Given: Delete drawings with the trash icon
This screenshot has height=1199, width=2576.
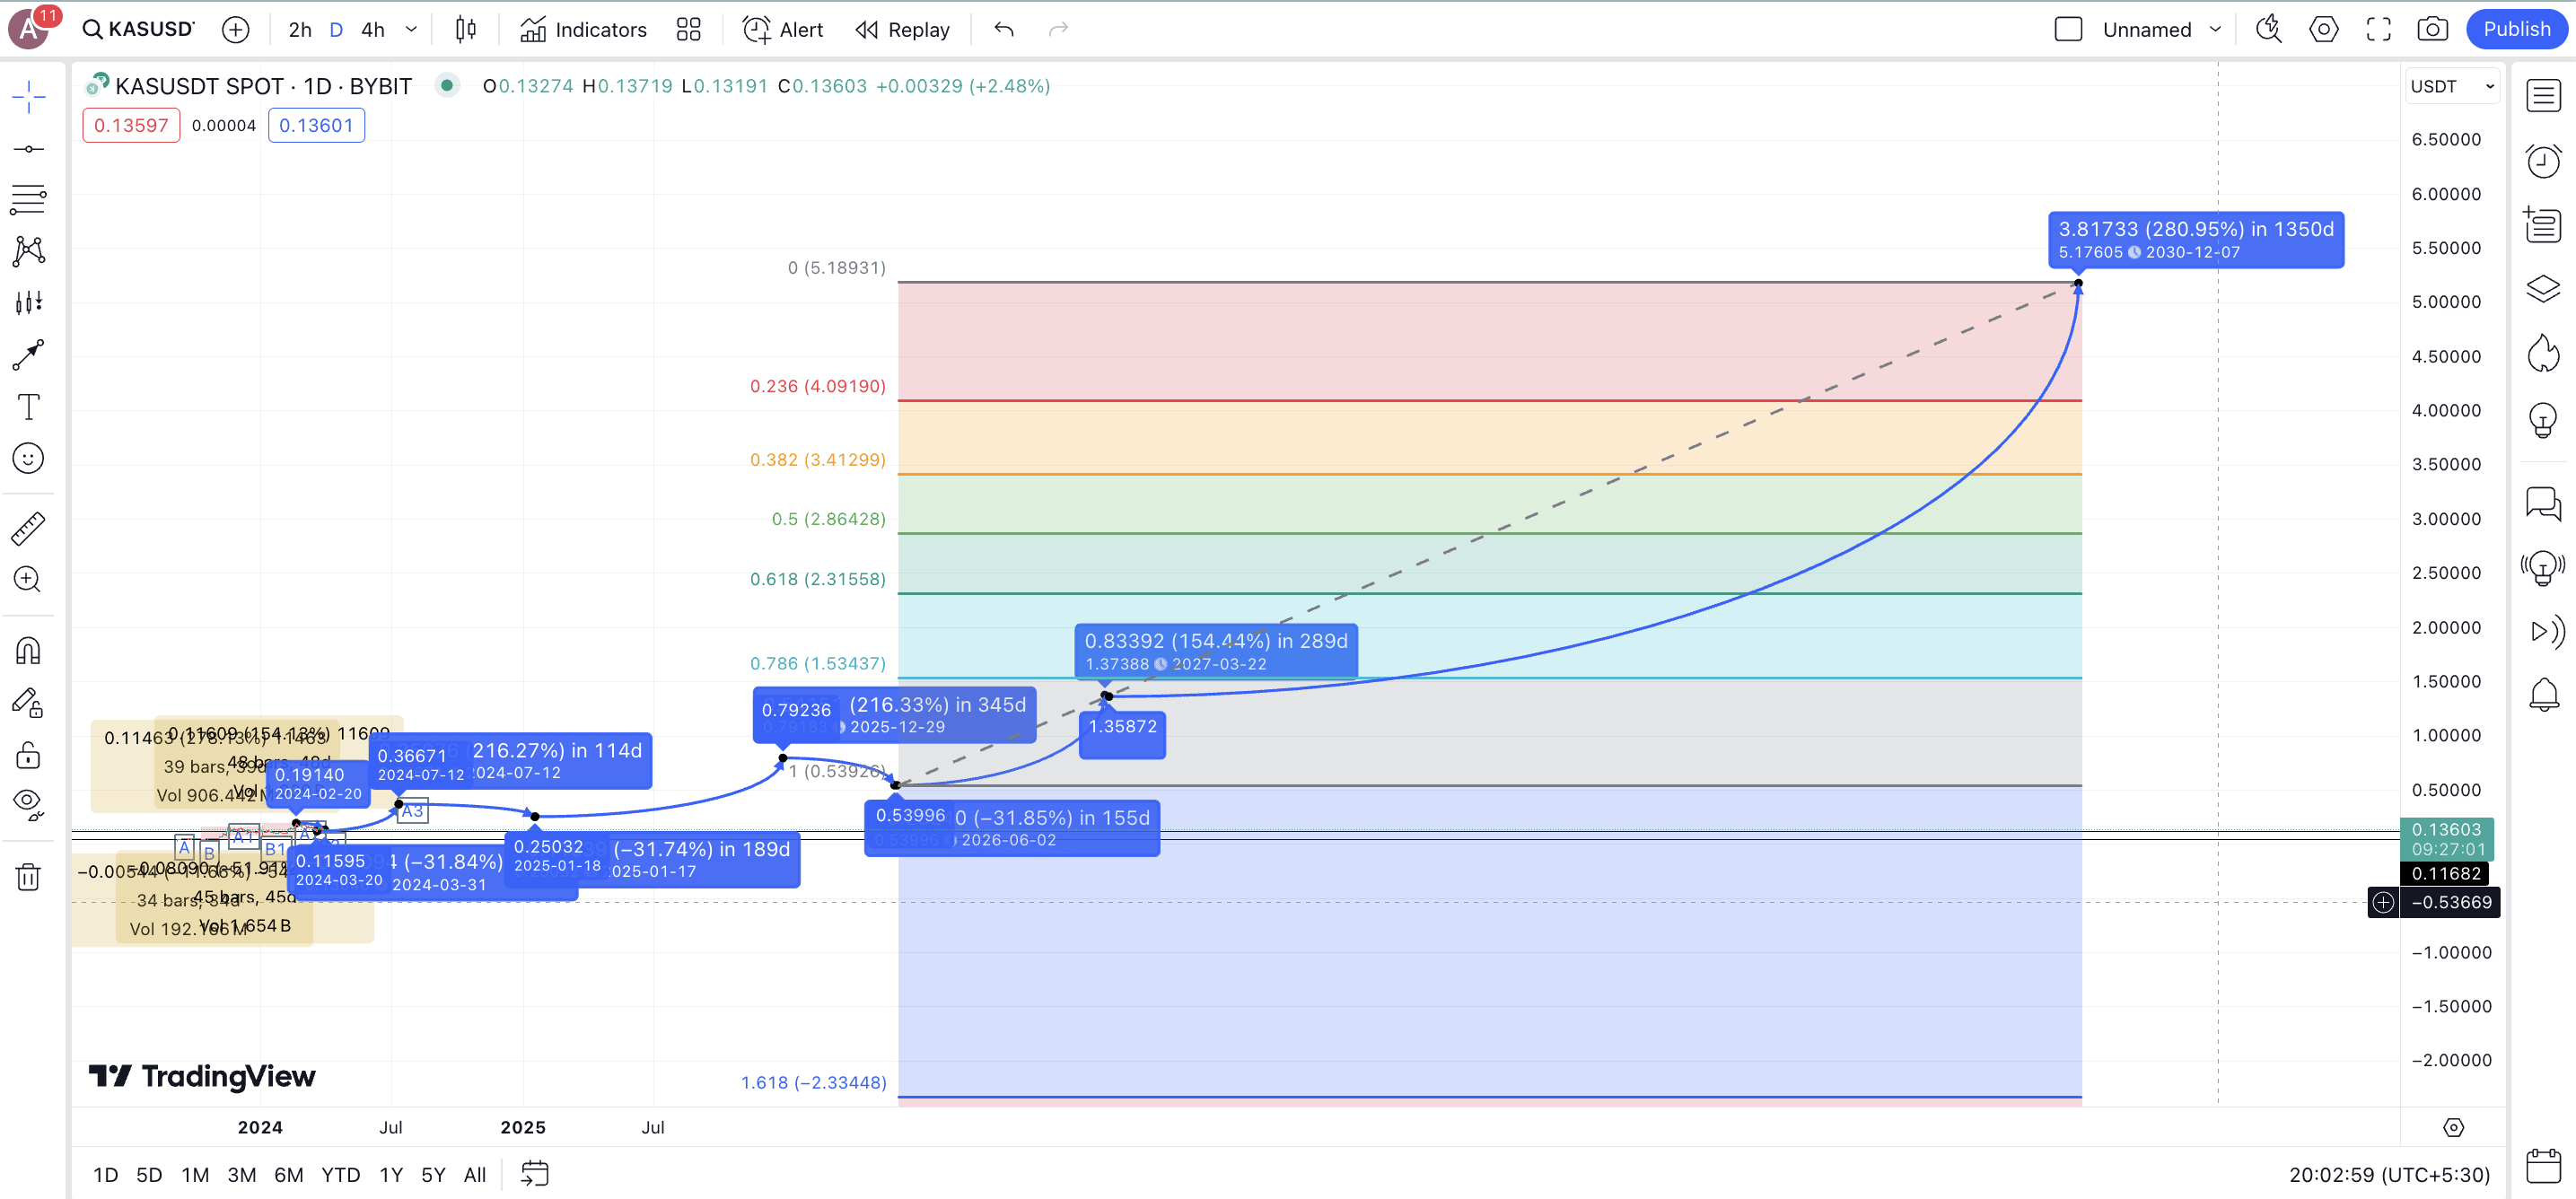Looking at the screenshot, I should (28, 877).
